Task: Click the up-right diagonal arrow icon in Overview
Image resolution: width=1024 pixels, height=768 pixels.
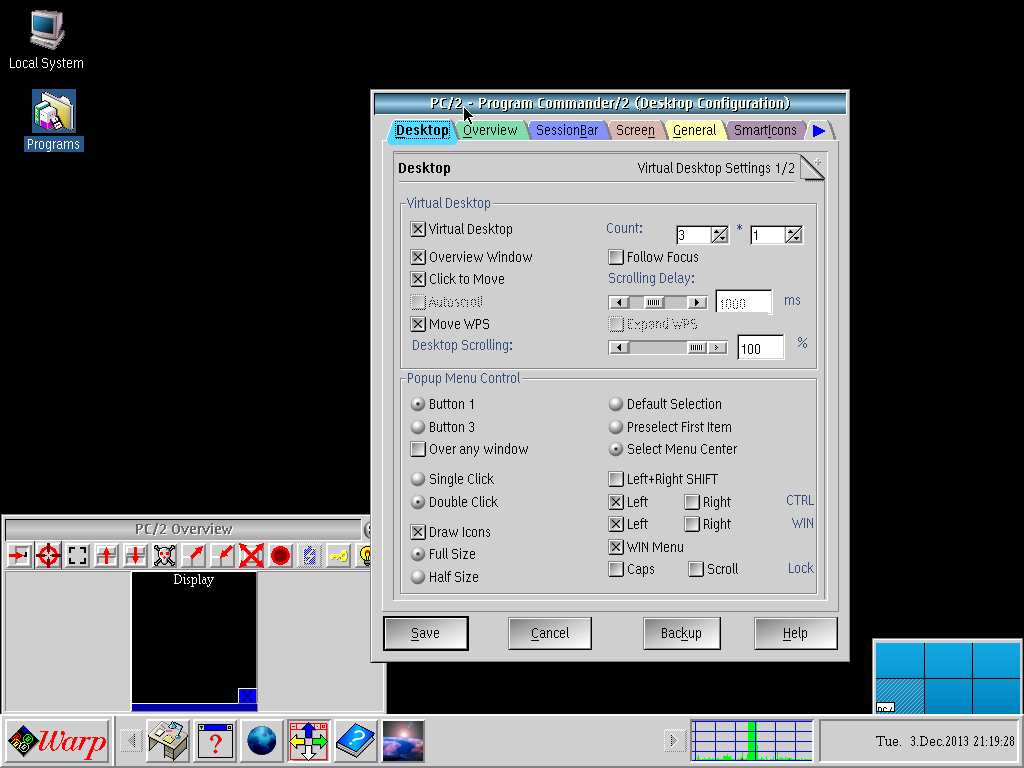Action: click(193, 555)
